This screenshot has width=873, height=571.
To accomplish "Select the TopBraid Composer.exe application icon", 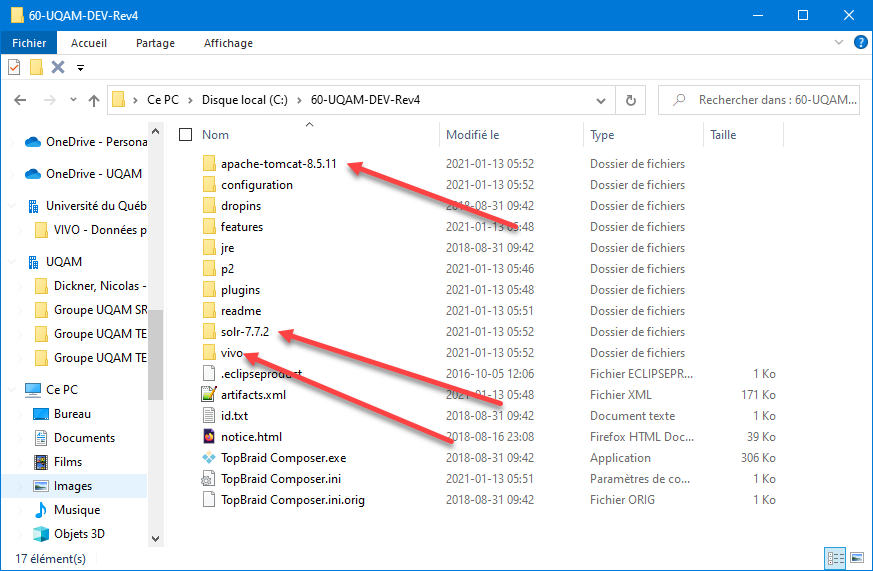I will (209, 458).
